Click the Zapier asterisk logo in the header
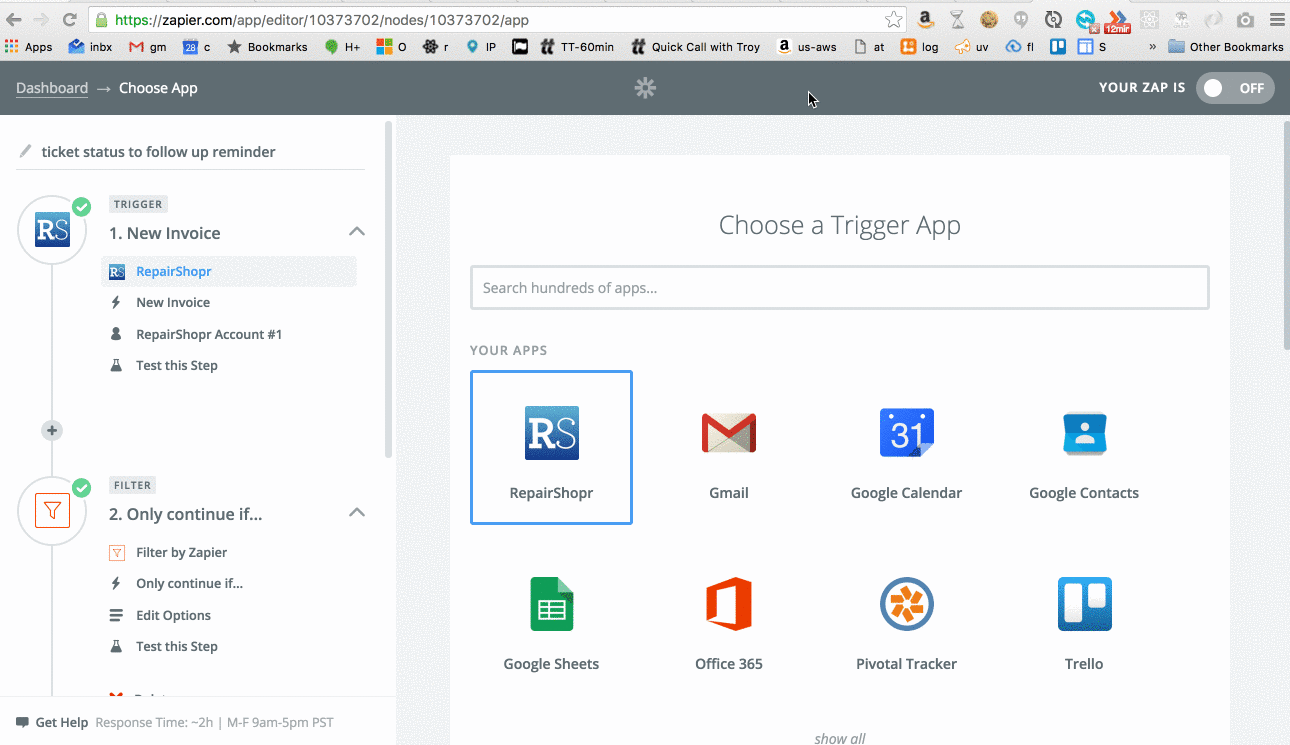1290x745 pixels. [x=645, y=88]
